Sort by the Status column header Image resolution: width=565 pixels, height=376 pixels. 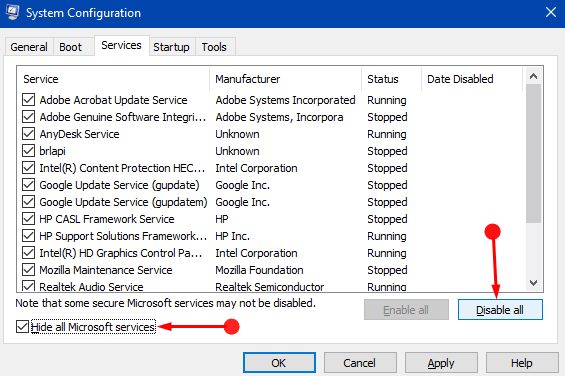click(391, 79)
